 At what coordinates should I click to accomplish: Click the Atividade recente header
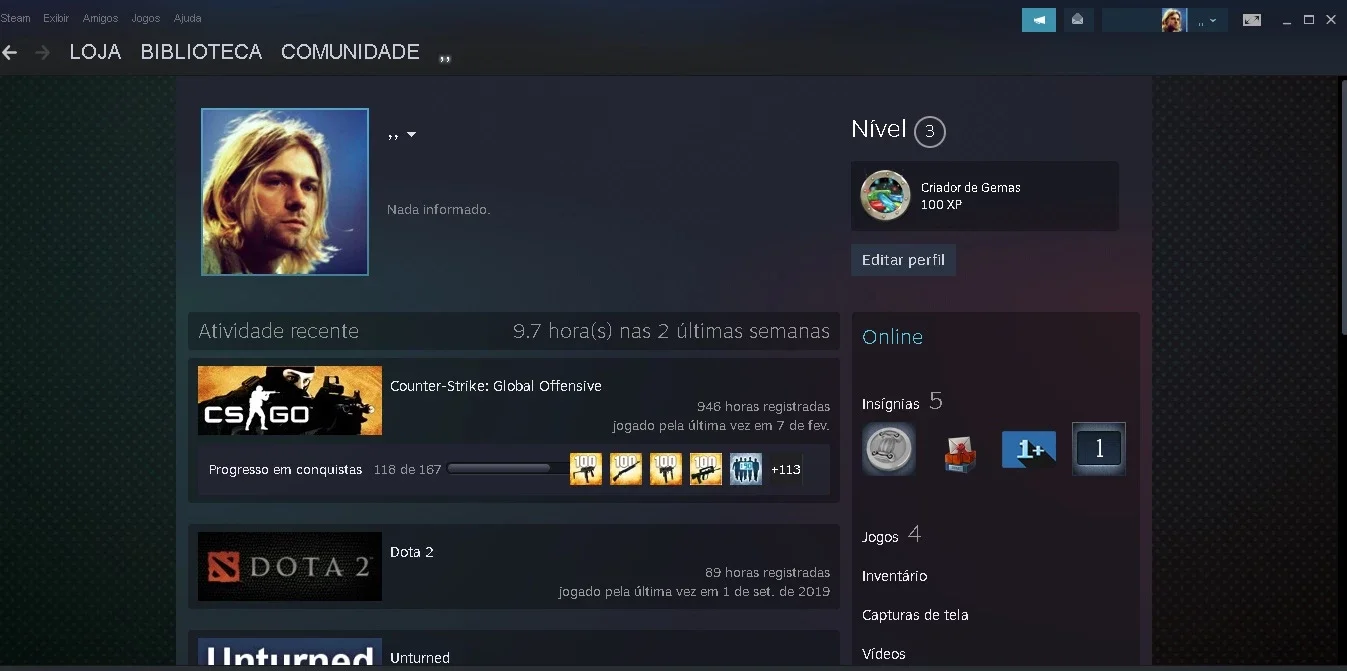(x=278, y=331)
